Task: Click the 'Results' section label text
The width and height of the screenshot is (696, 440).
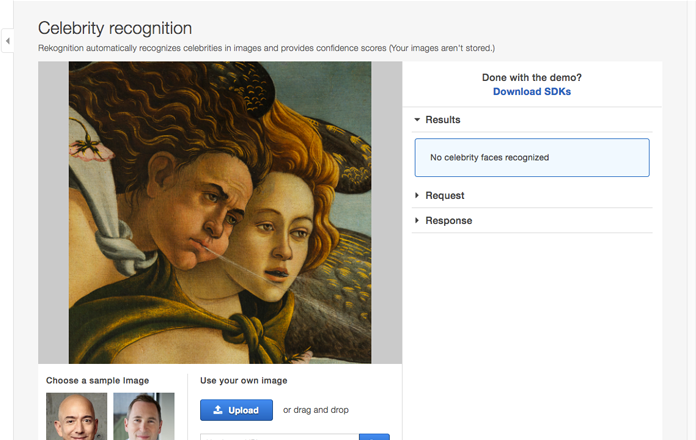Action: (443, 120)
